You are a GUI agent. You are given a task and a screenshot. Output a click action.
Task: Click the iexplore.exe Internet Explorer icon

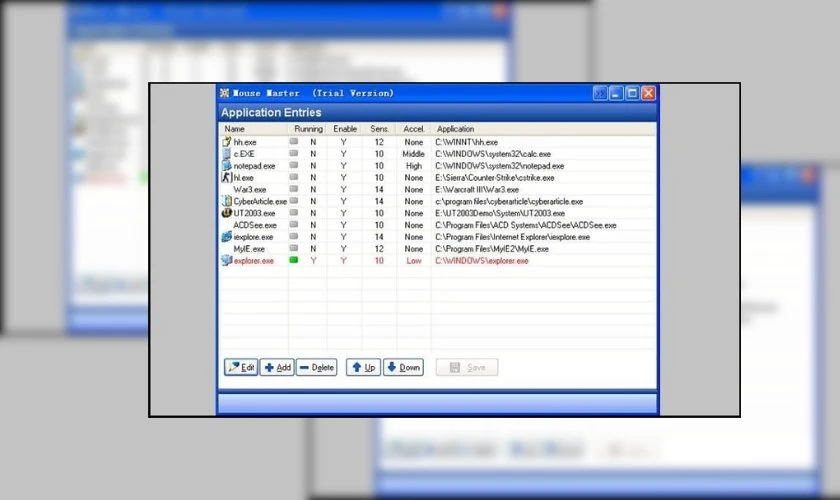tap(227, 236)
